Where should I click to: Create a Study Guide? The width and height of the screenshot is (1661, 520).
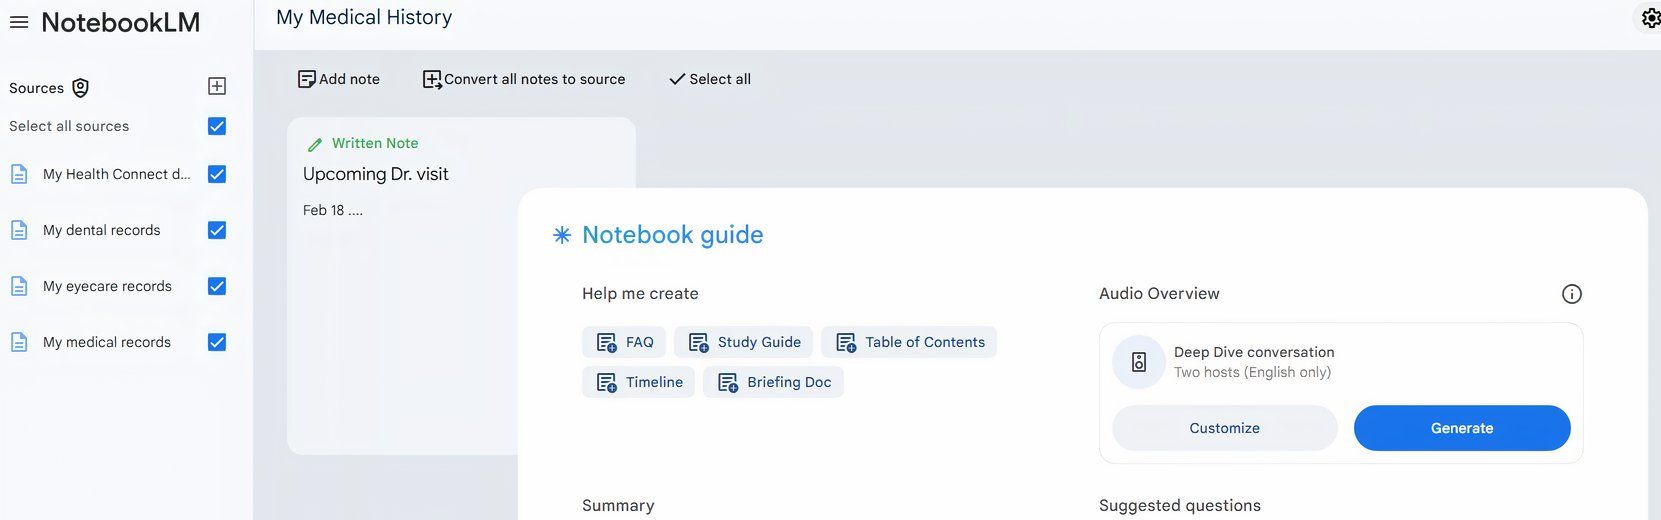743,342
